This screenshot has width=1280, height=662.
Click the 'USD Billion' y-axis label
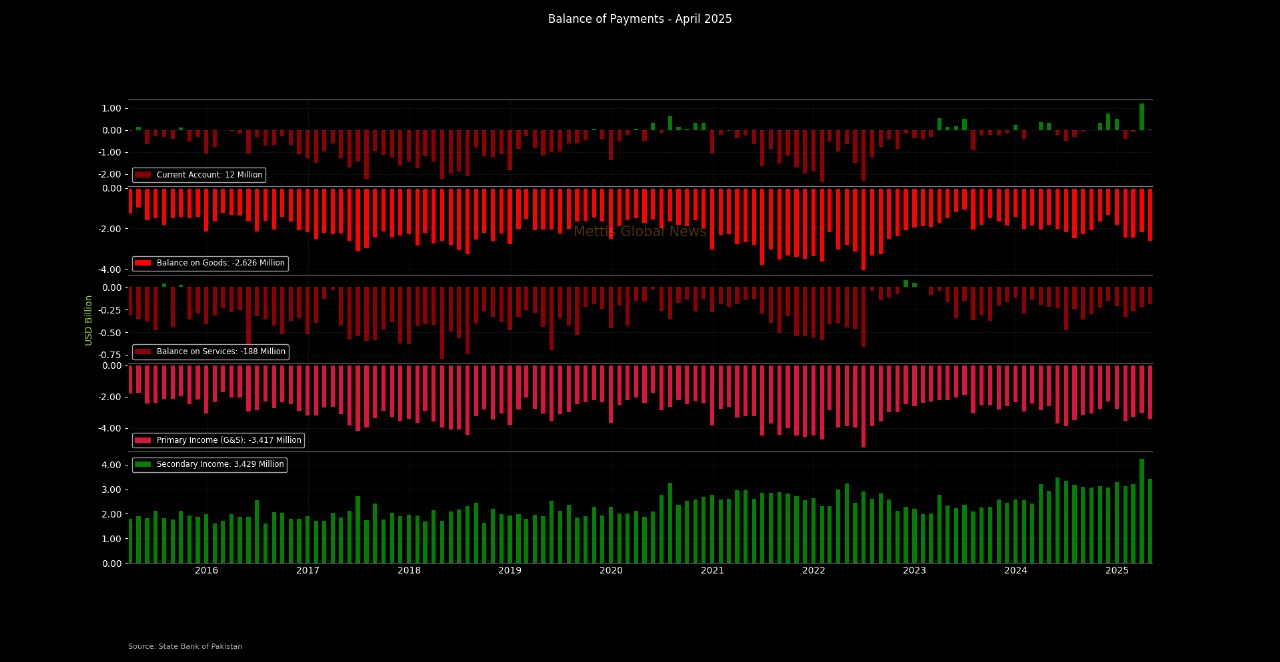click(x=89, y=320)
